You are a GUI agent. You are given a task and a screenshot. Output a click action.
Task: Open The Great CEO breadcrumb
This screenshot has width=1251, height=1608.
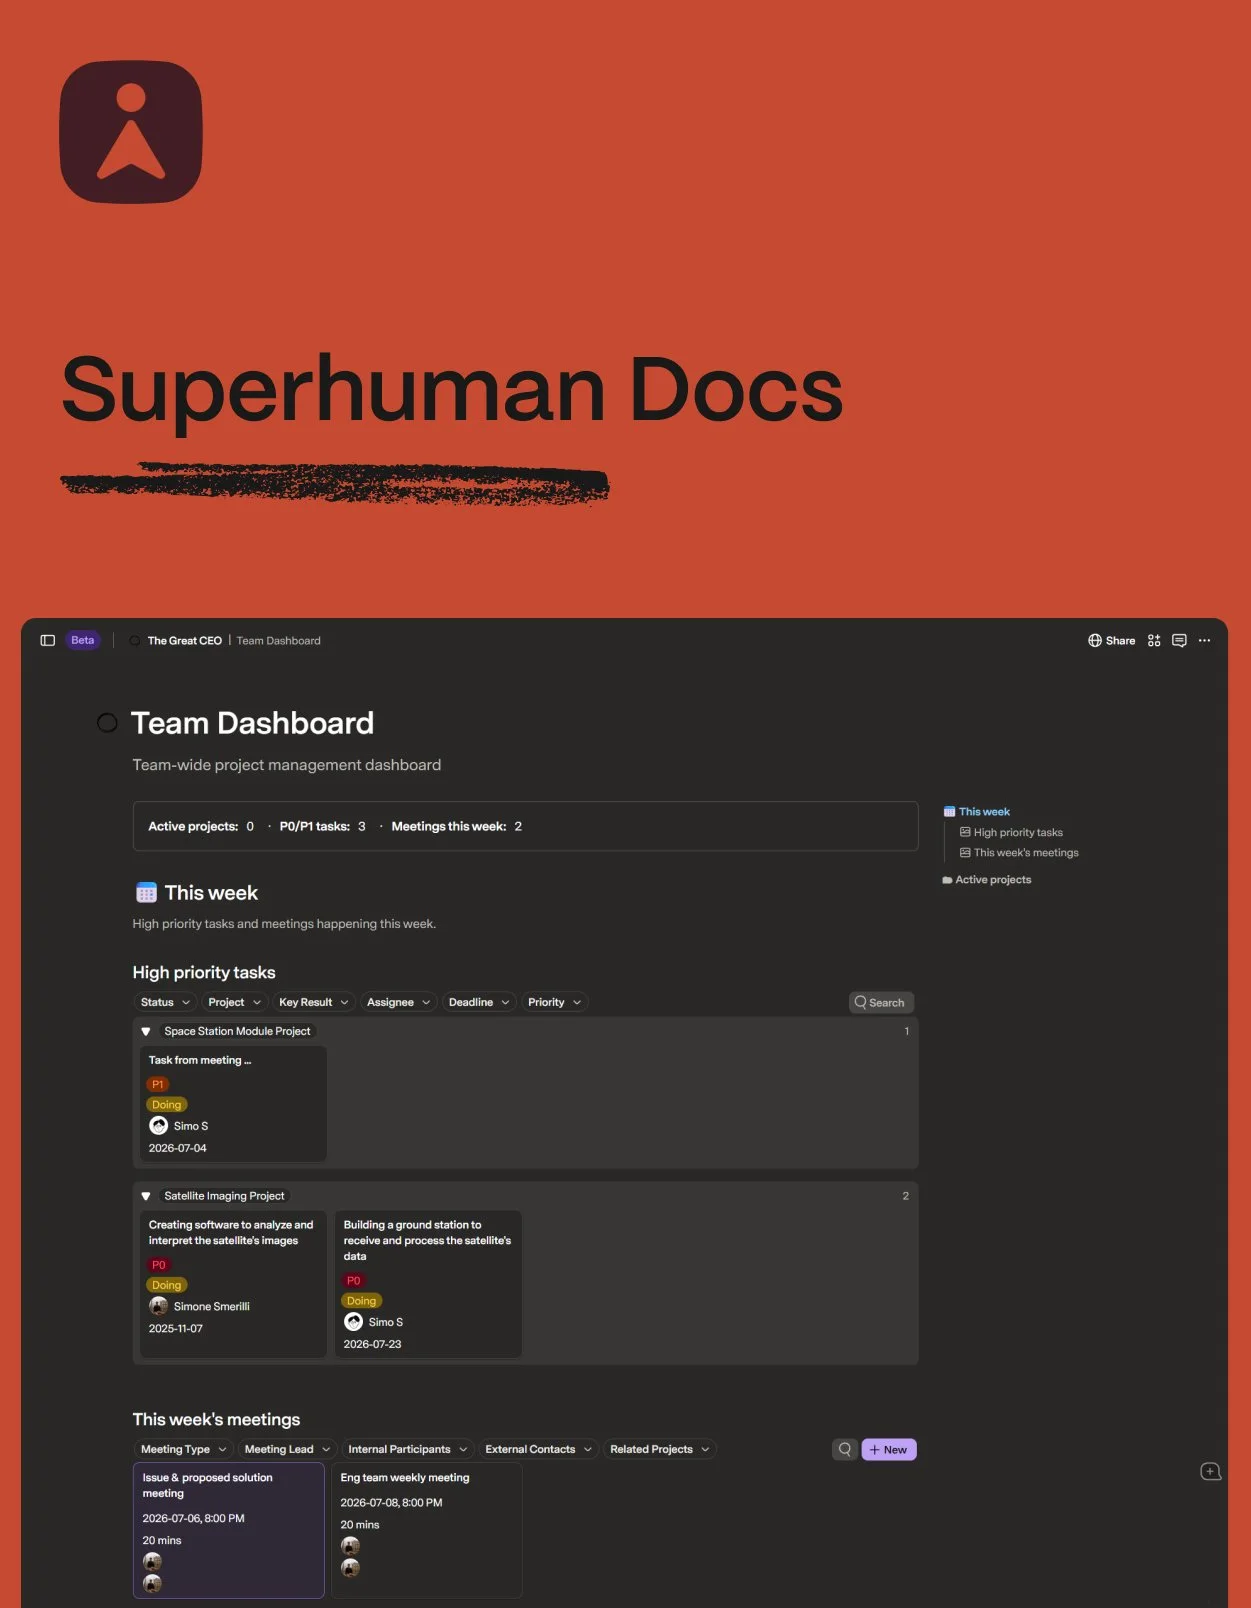coord(184,641)
